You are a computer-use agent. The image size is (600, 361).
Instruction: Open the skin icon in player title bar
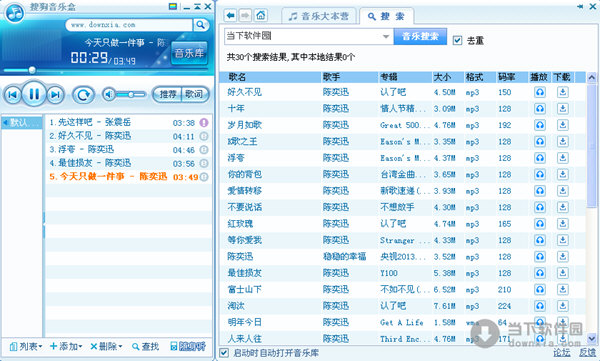point(173,7)
